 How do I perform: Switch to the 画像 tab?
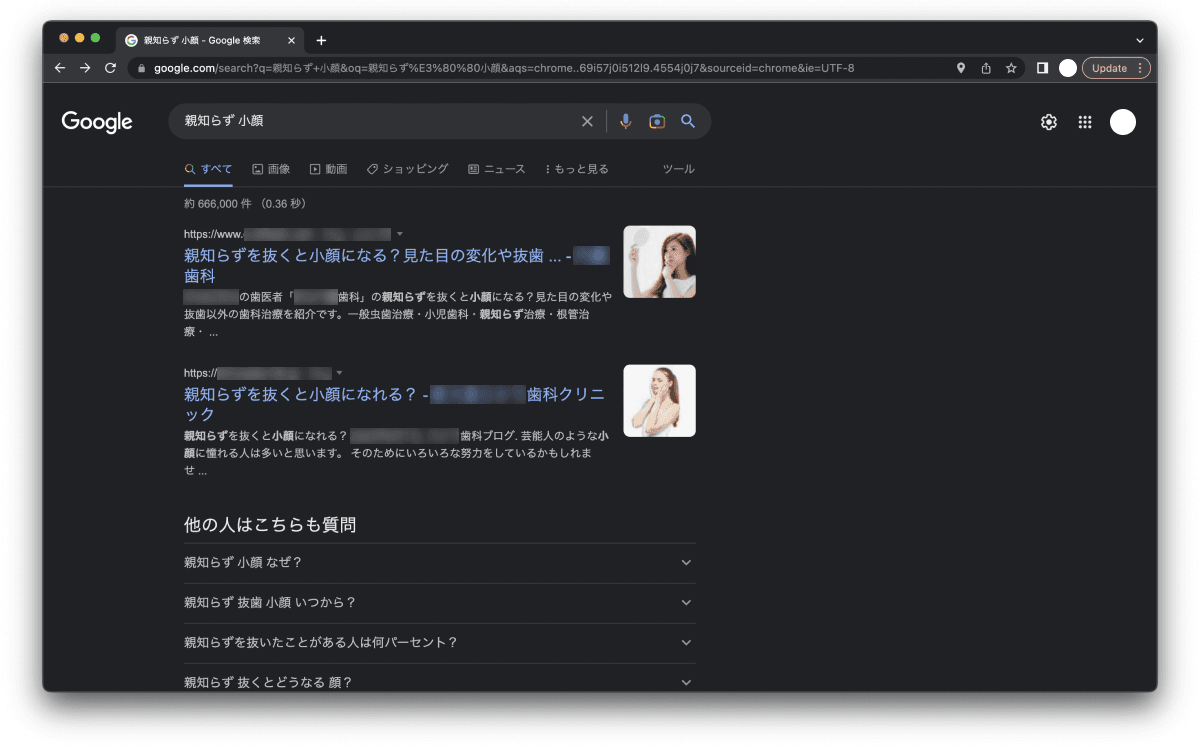271,169
